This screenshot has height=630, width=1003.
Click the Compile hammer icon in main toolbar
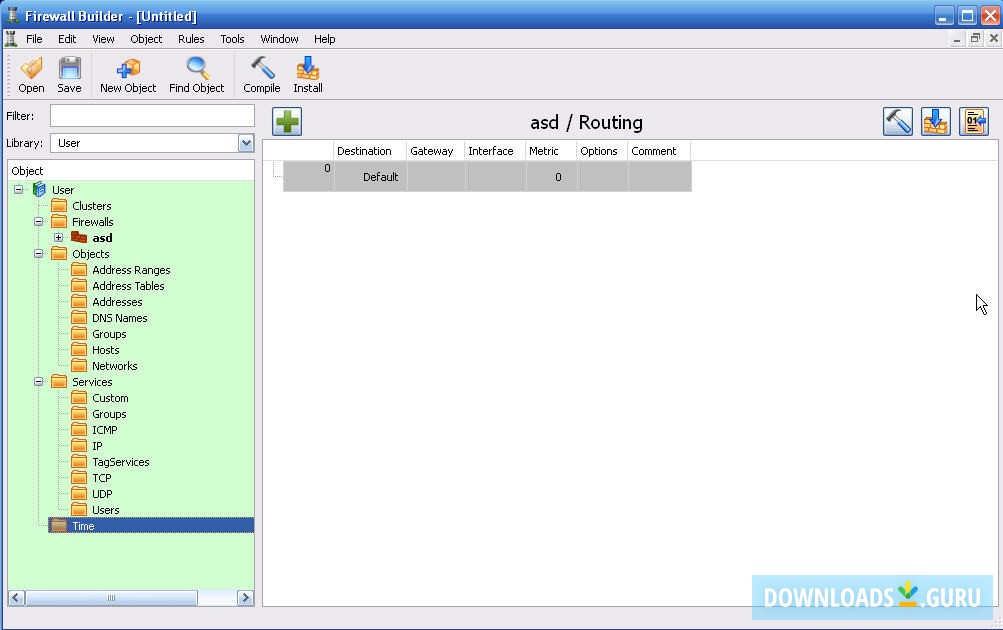262,68
